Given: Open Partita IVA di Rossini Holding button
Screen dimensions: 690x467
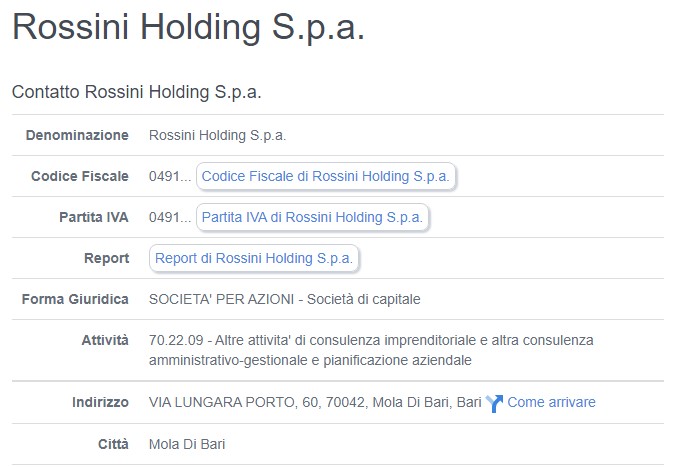Looking at the screenshot, I should pyautogui.click(x=312, y=217).
